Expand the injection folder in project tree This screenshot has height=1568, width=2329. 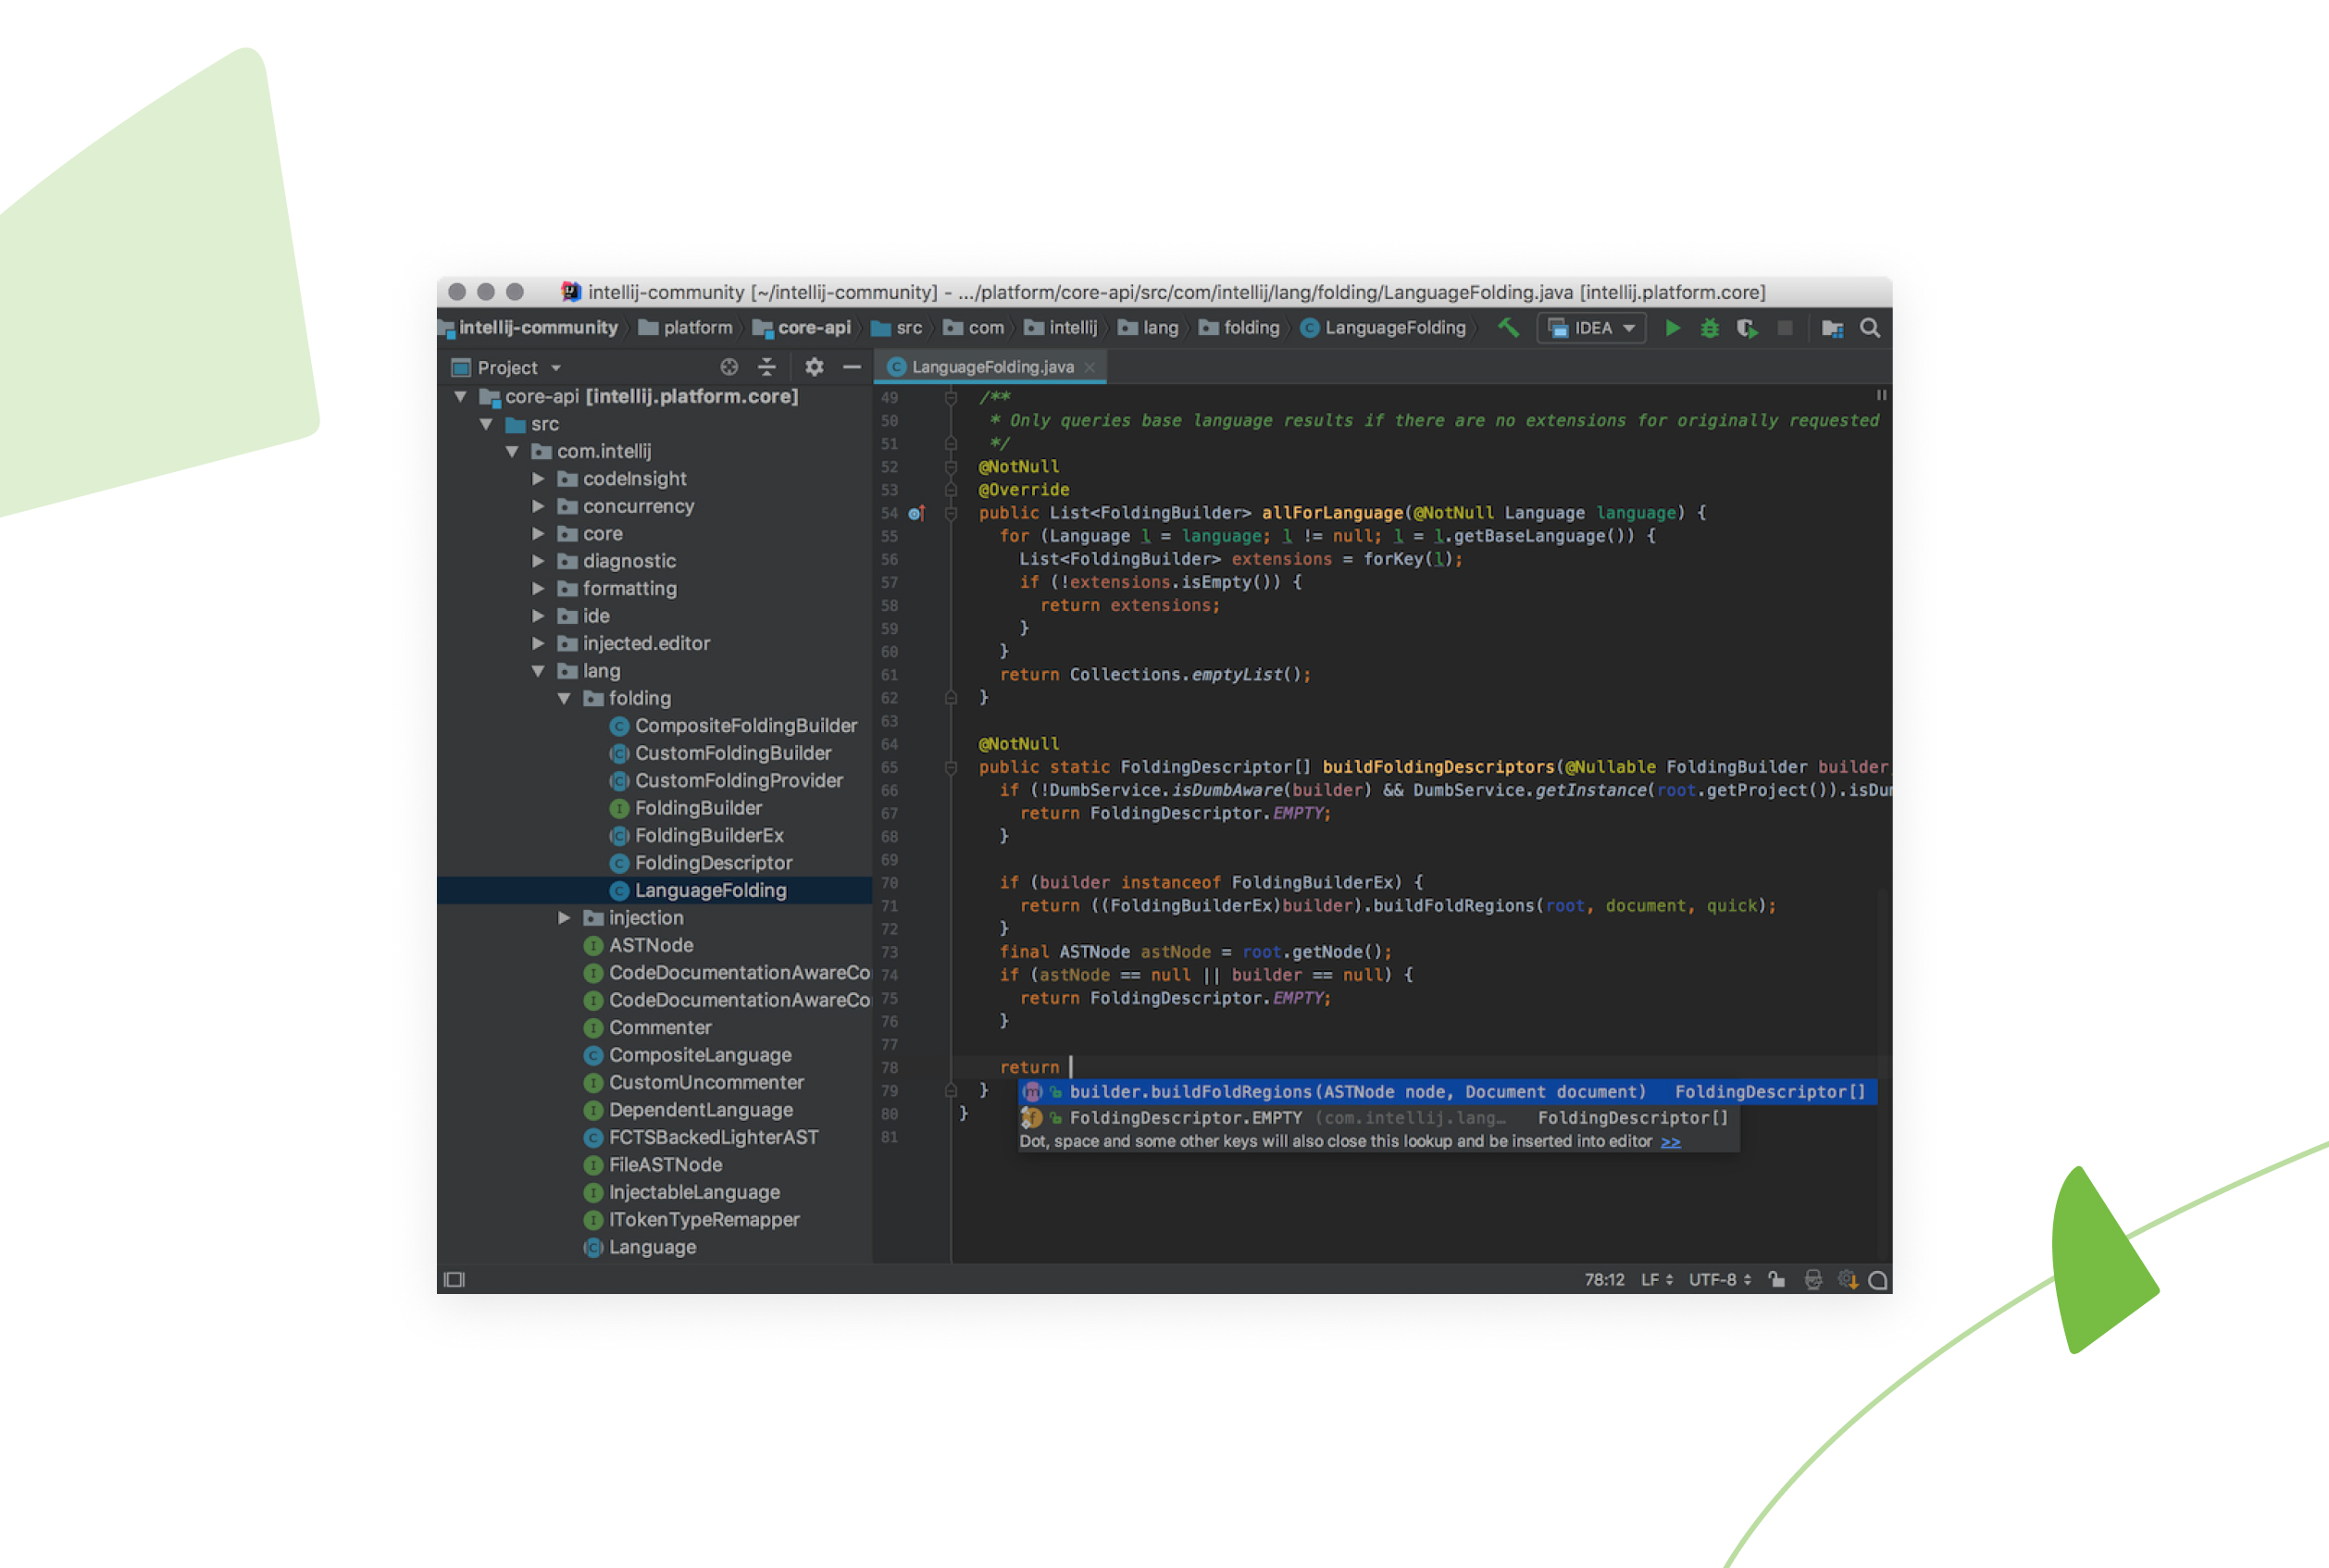[556, 917]
